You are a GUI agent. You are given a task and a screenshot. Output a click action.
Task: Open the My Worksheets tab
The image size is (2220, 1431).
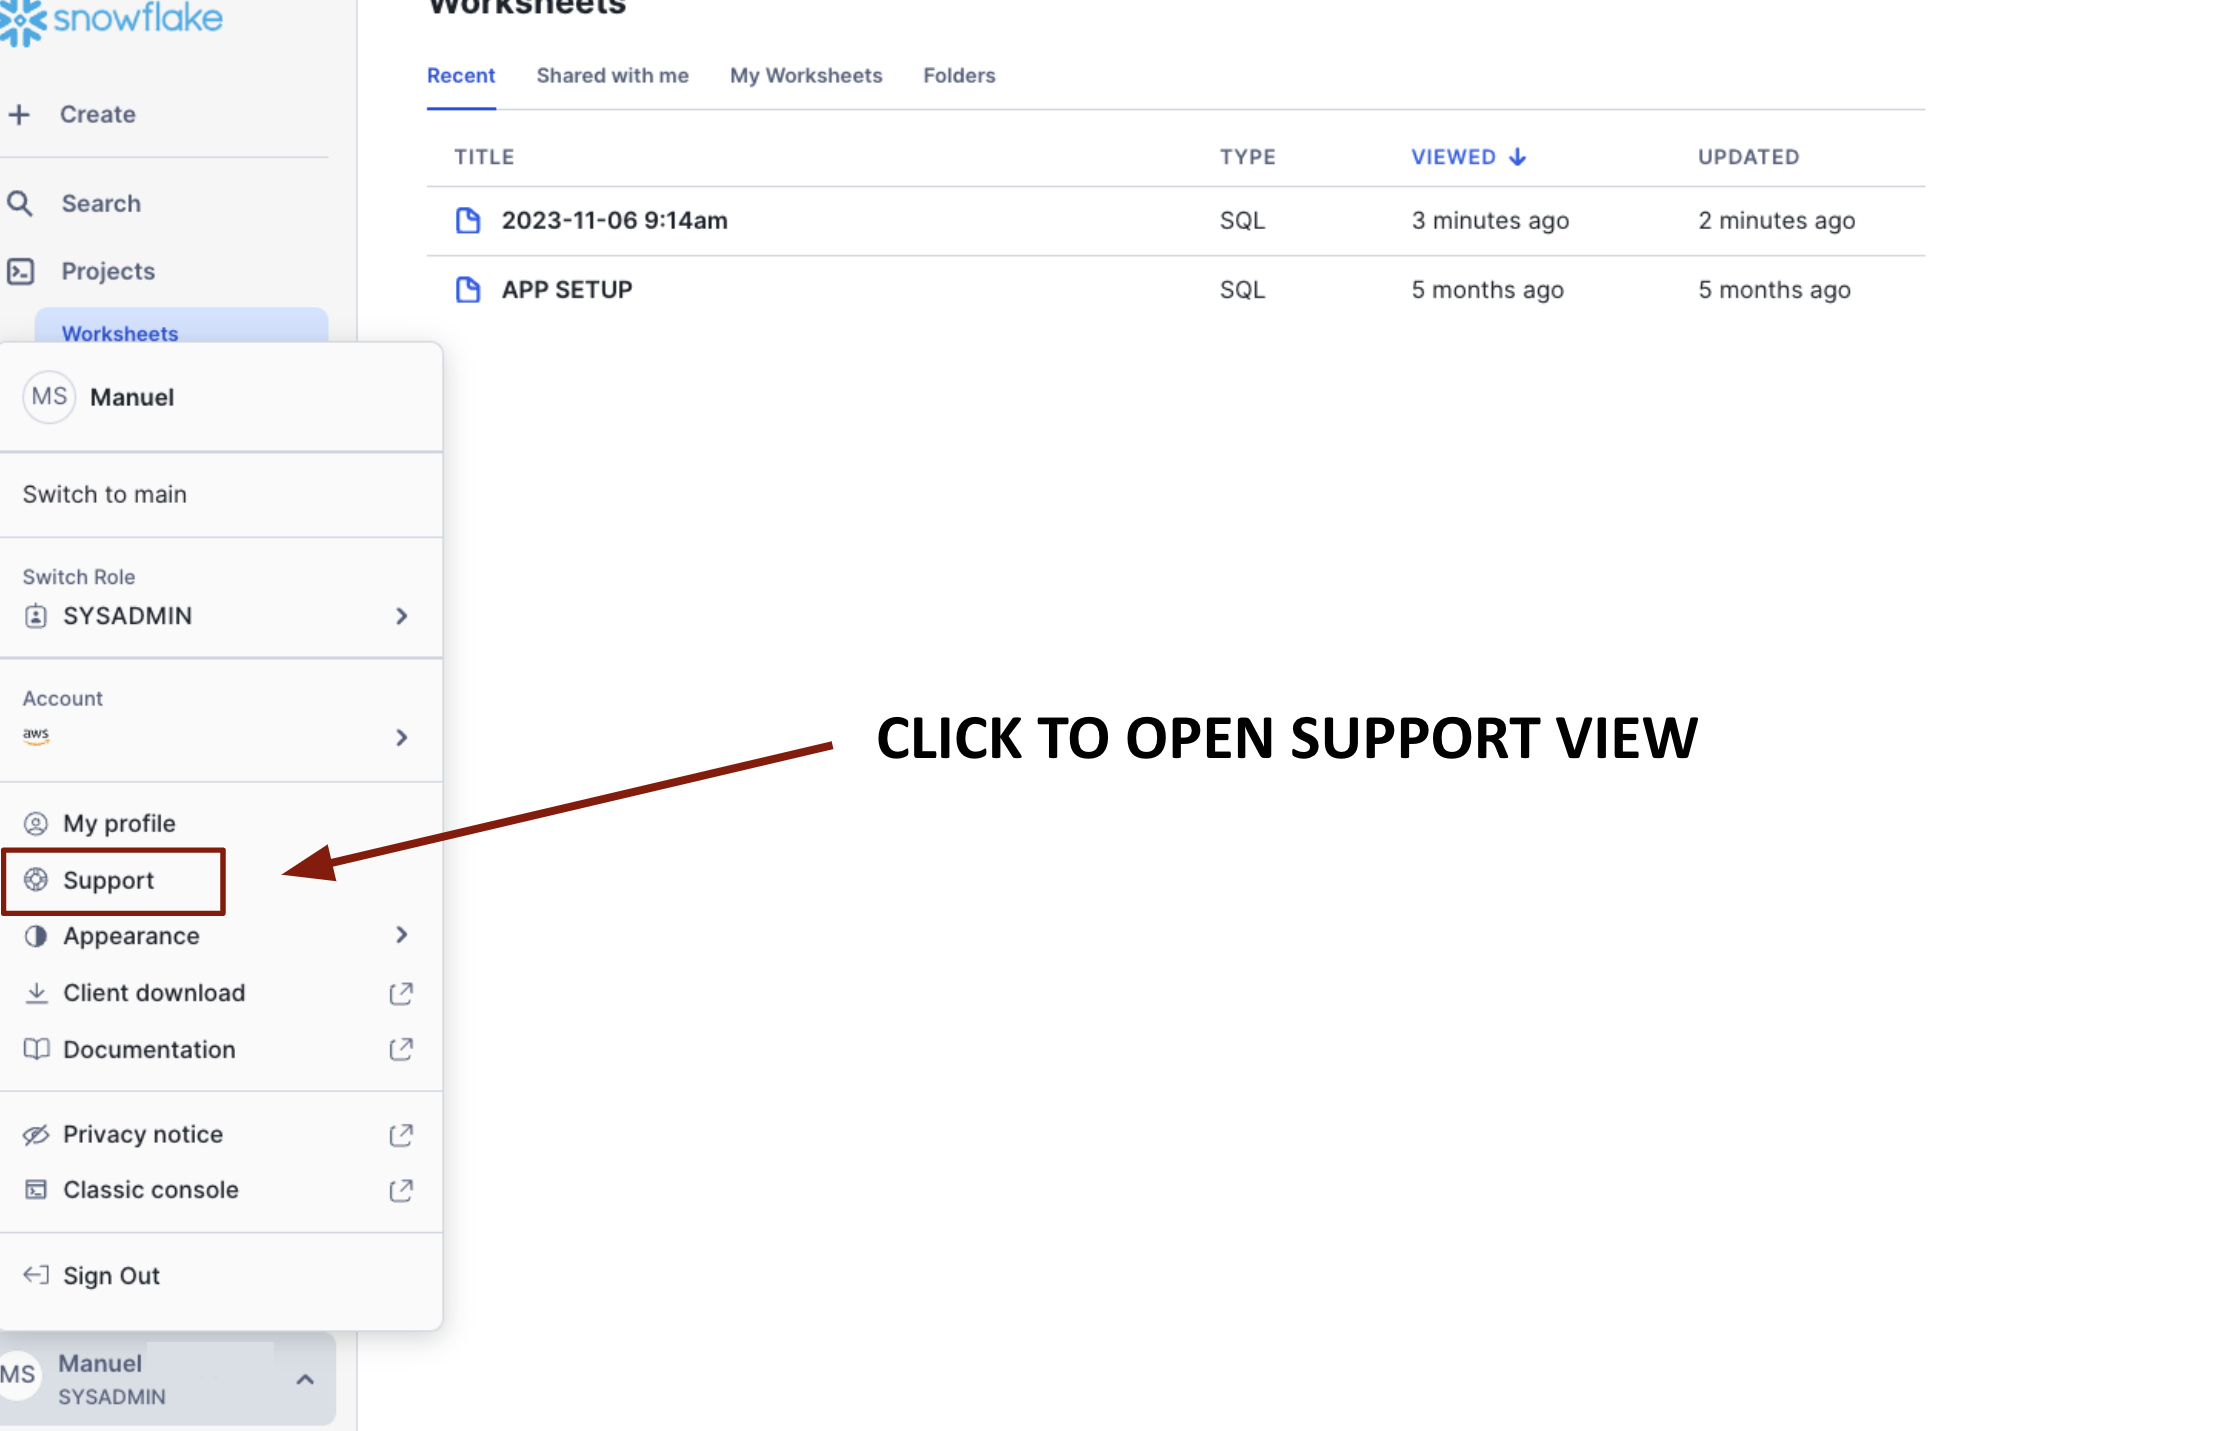[x=806, y=75]
